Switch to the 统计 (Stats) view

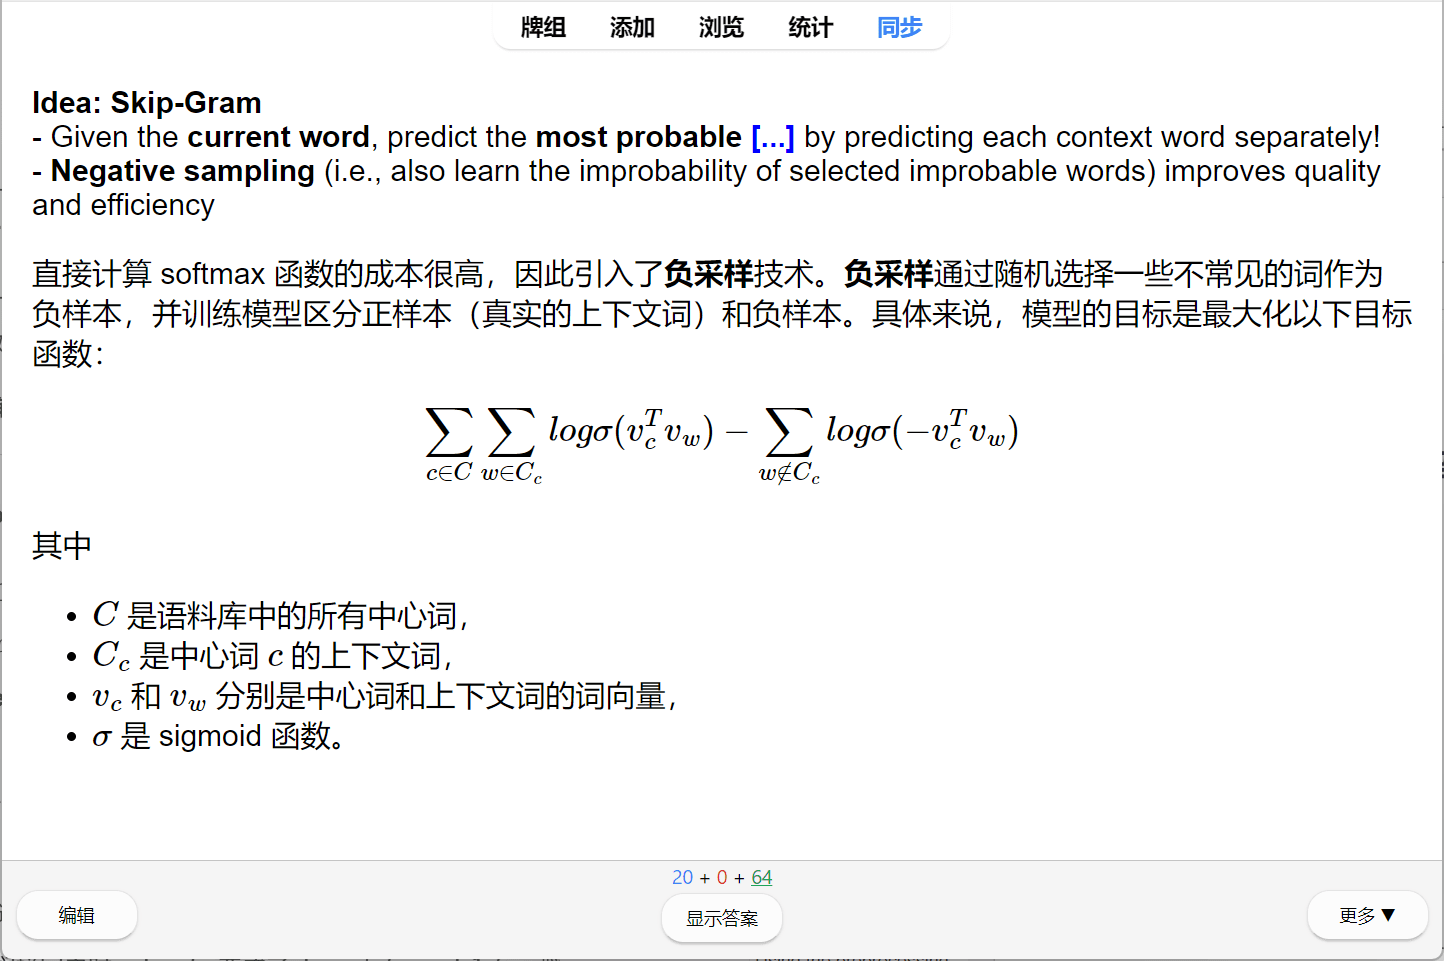(x=810, y=28)
